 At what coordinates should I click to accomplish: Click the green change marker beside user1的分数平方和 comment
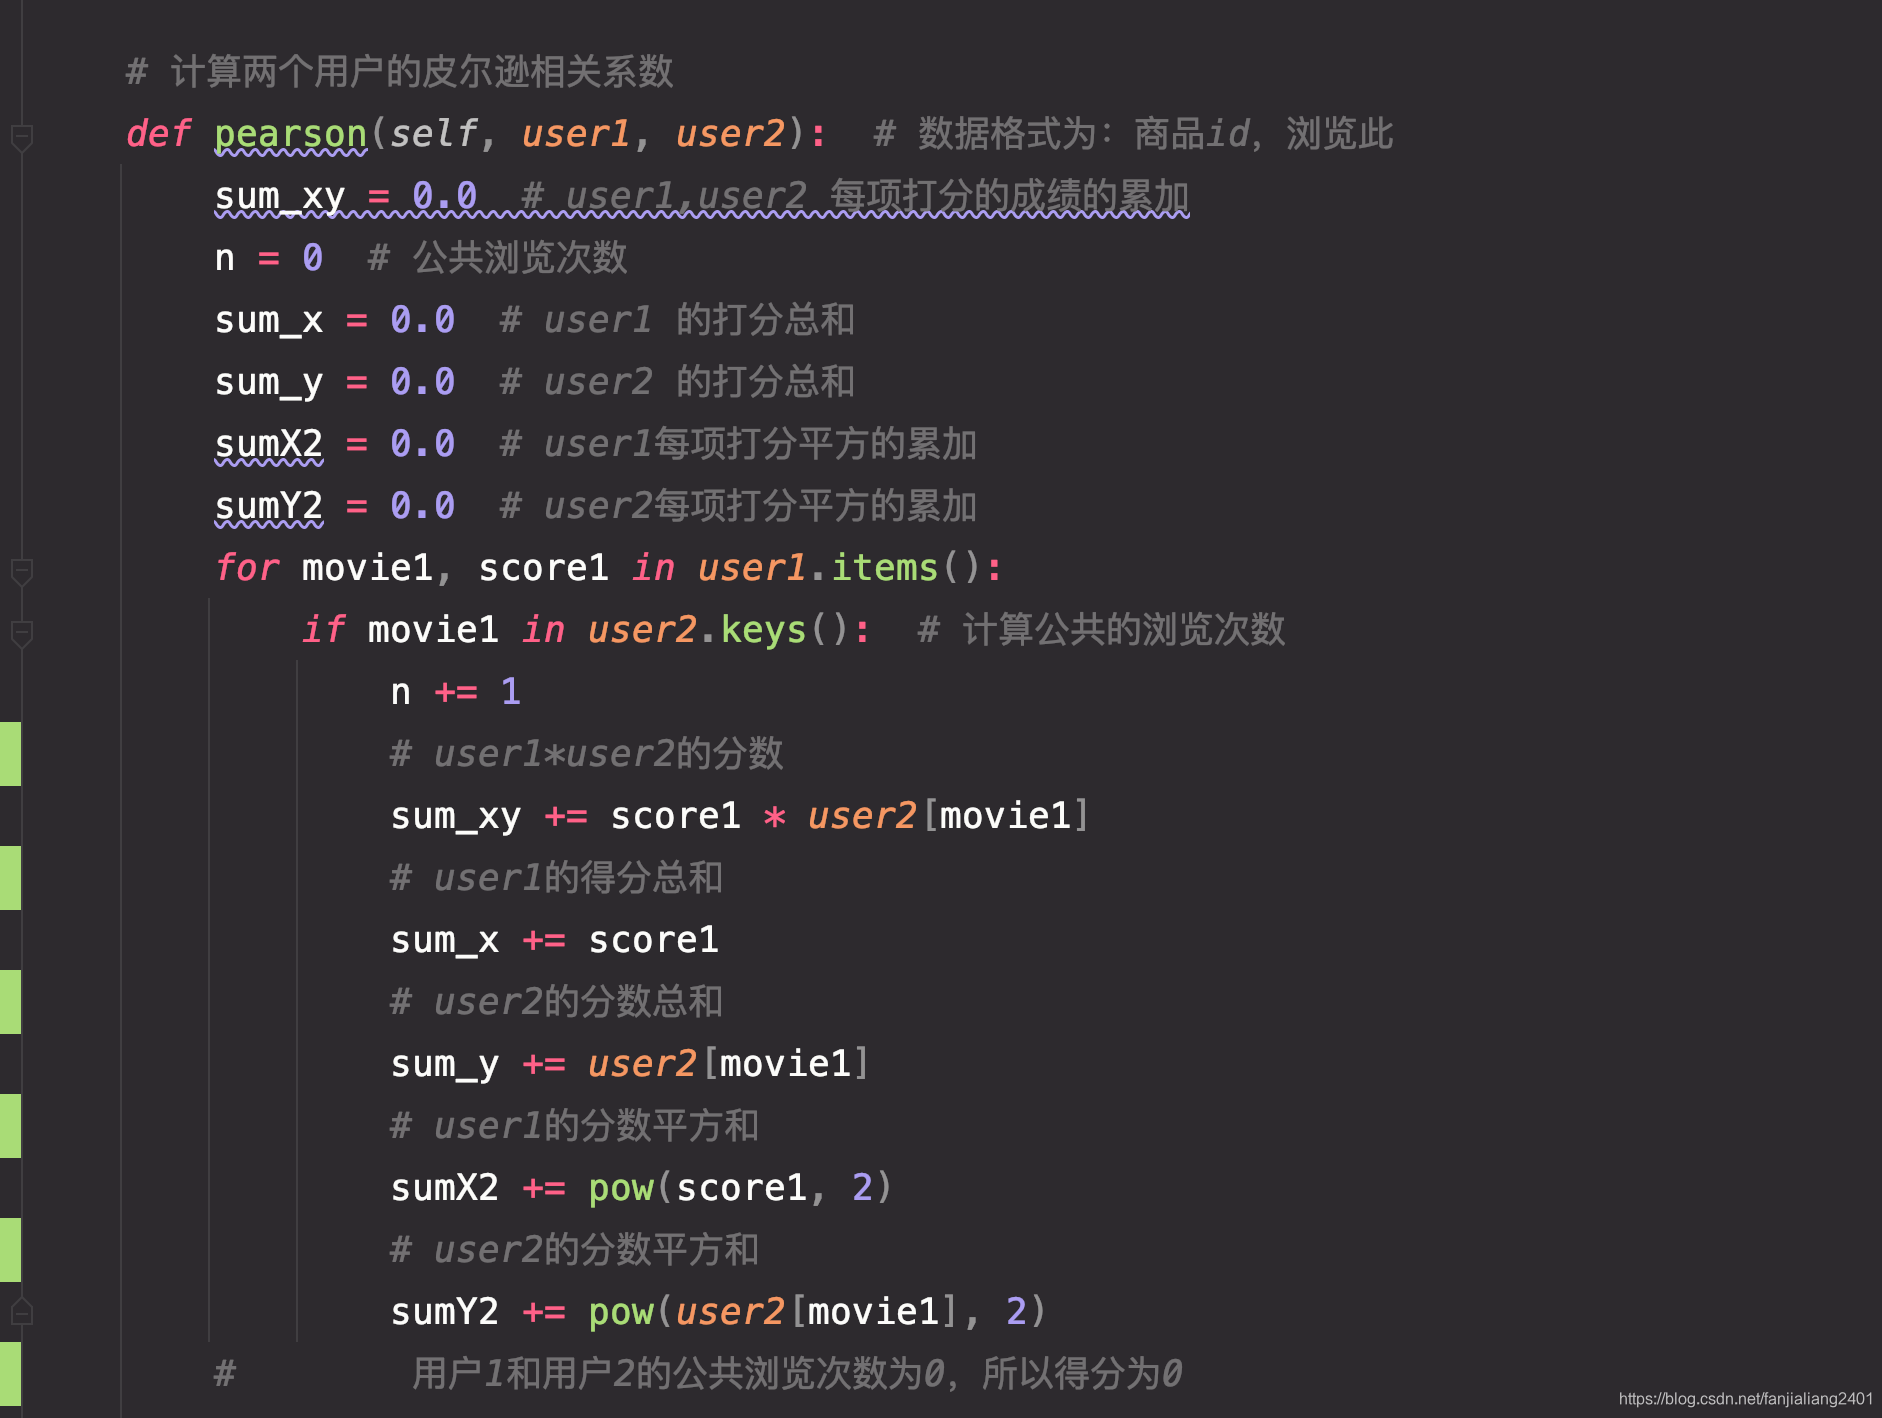(x=10, y=1126)
